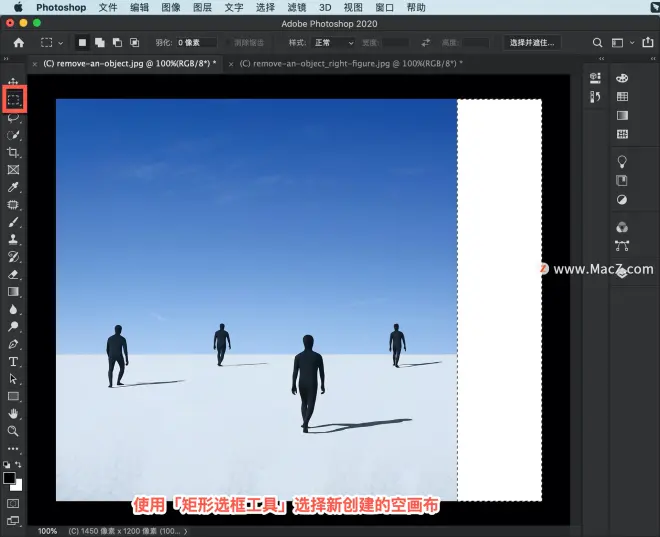Select the Rectangular Marquee tool
This screenshot has width=660, height=537.
pyautogui.click(x=14, y=100)
